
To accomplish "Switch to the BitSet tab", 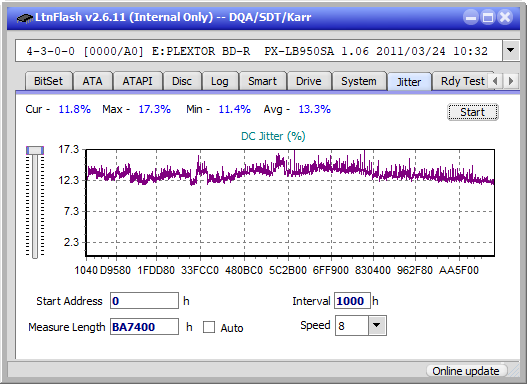I will coord(48,81).
